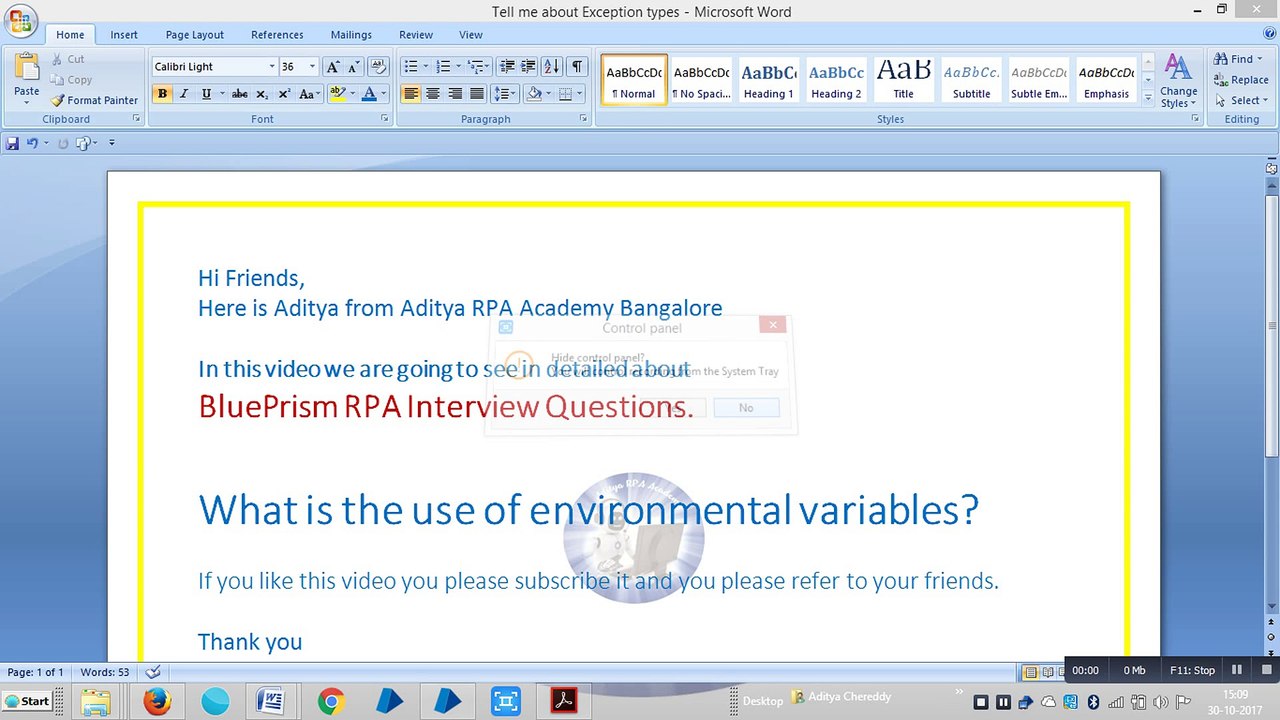The width and height of the screenshot is (1280, 720).
Task: Toggle Show/Hide paragraph marks
Action: [577, 67]
